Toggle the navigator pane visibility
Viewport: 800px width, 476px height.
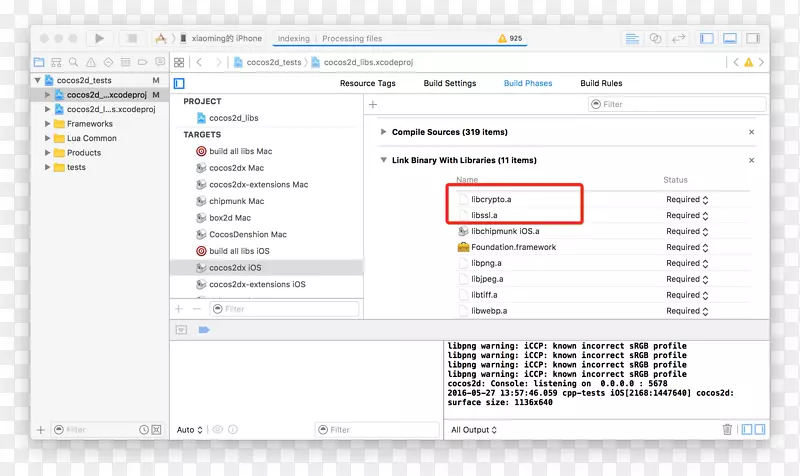tap(707, 39)
